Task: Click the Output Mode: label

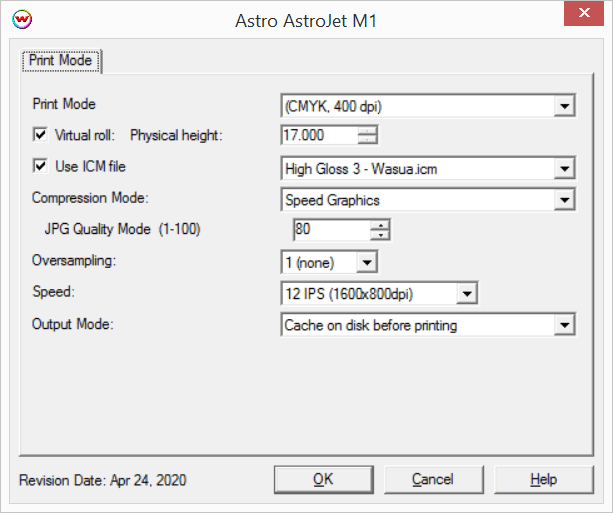Action: click(73, 324)
